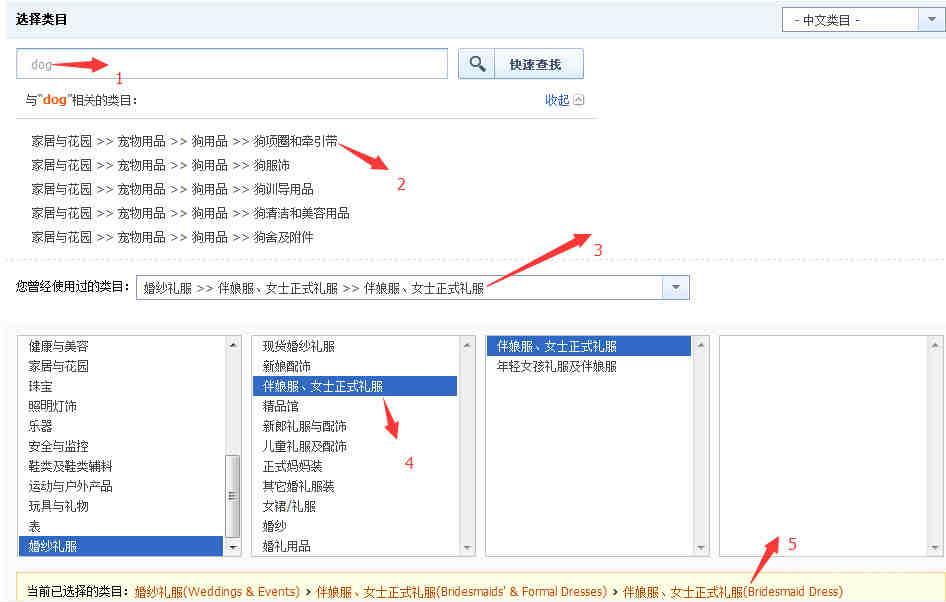Click scroll up arrow of first list
946x602 pixels.
point(233,344)
